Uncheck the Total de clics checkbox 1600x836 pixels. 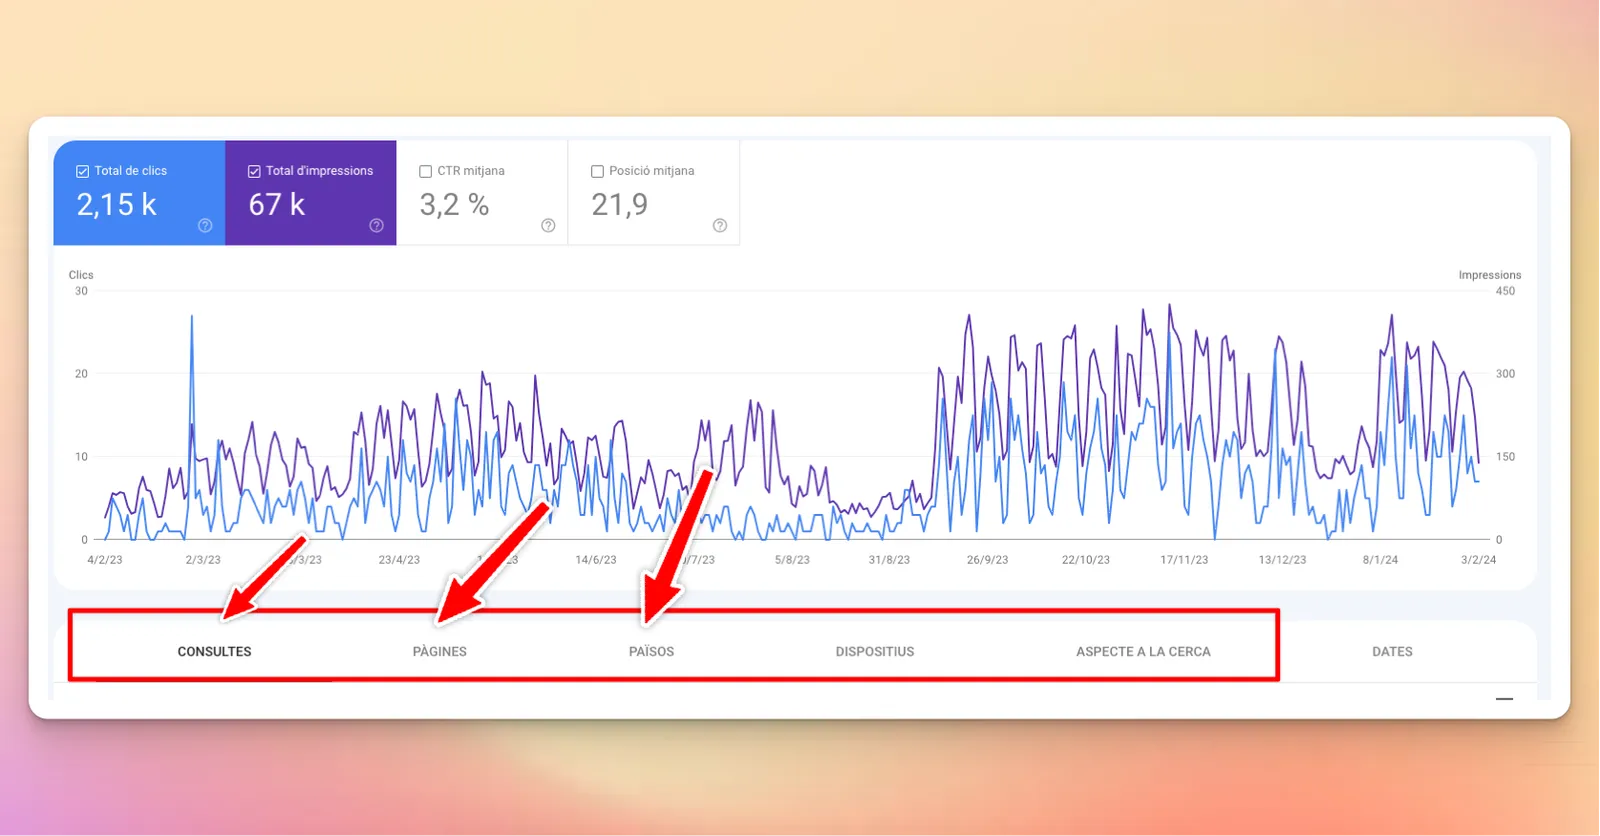click(83, 171)
